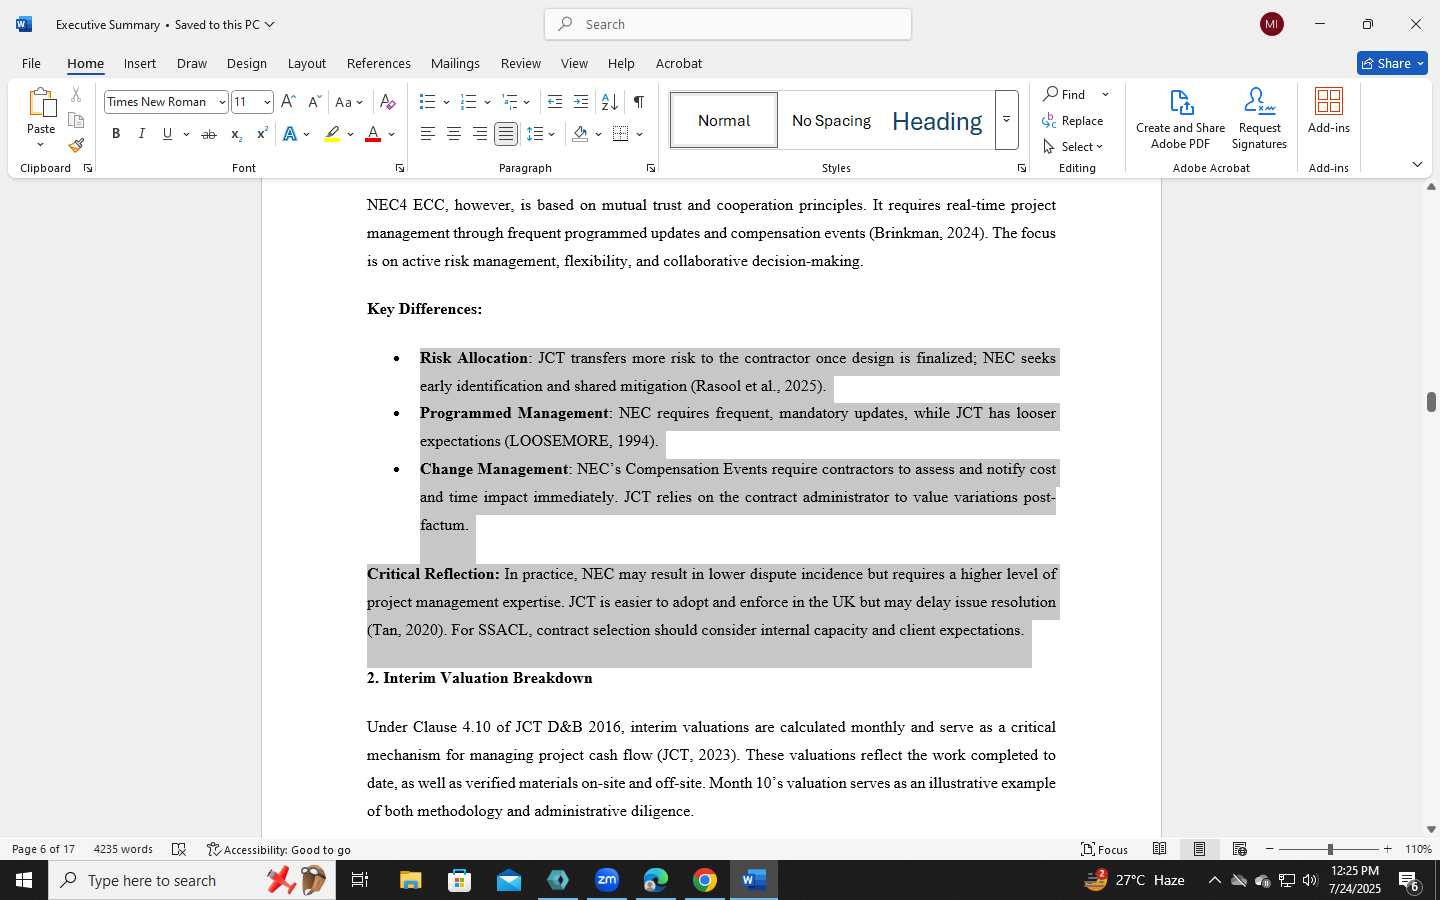Open the Add-ins gallery

1328,110
